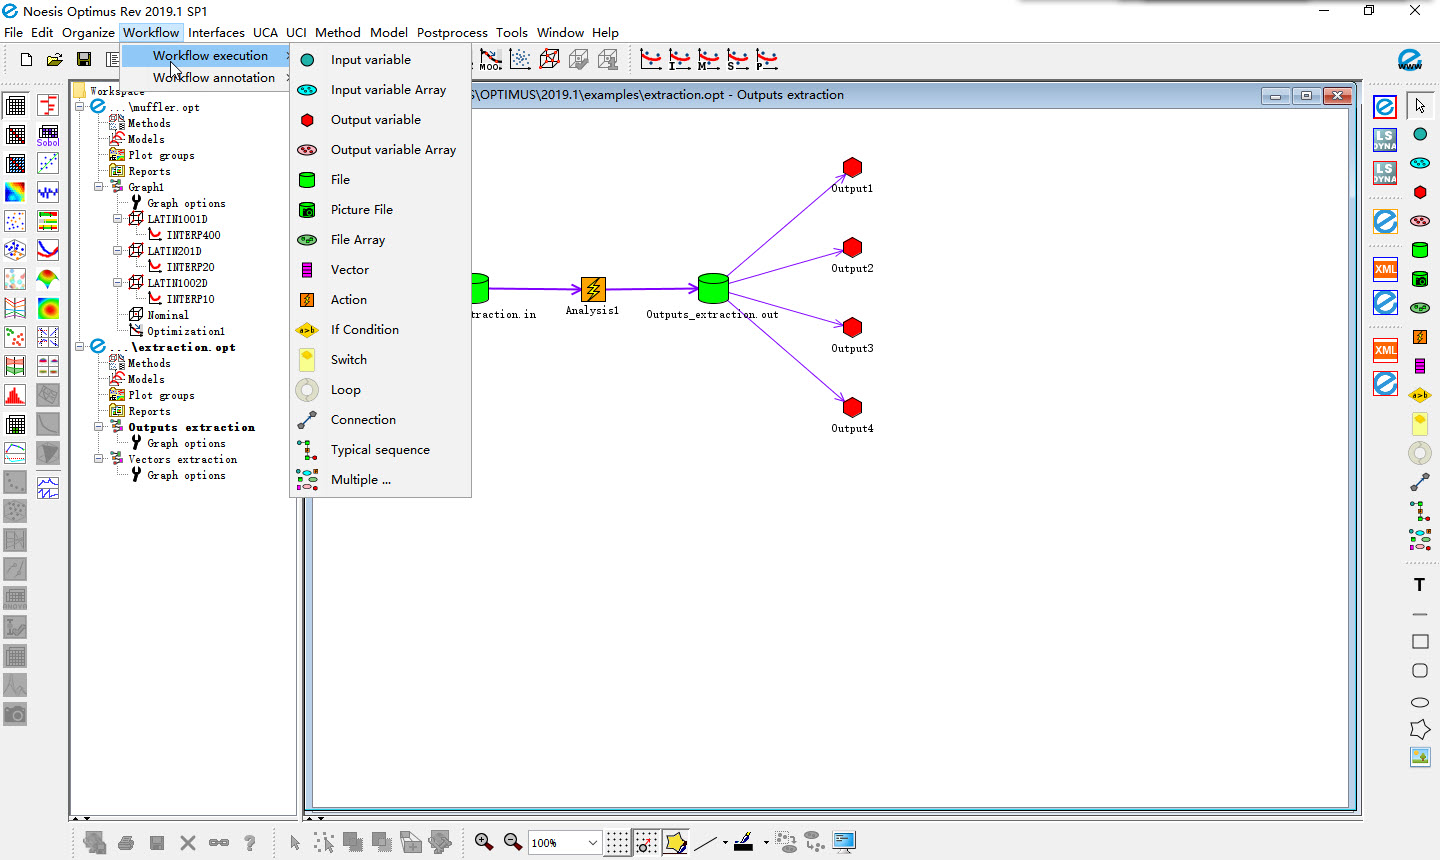Choose the ellipse annotation shape tool

[x=1420, y=702]
